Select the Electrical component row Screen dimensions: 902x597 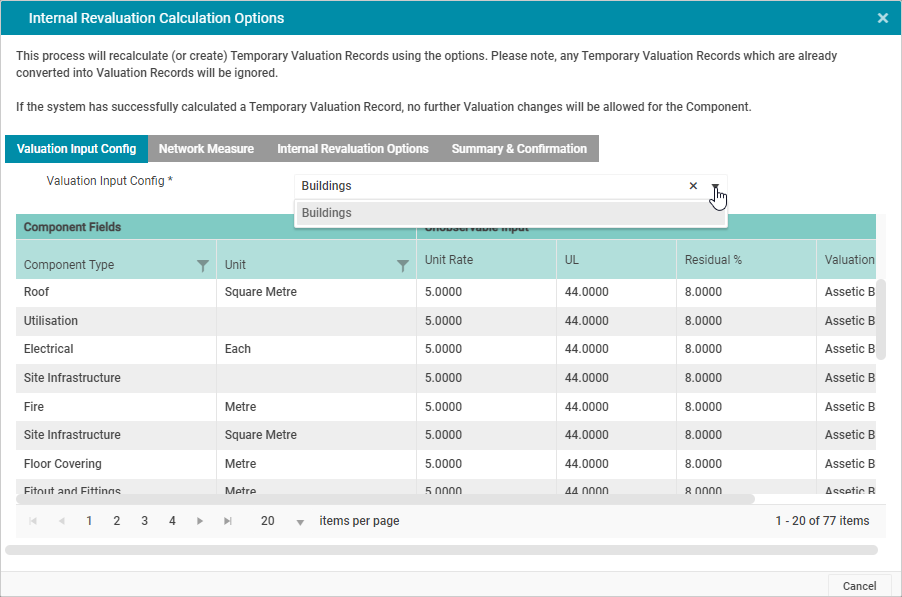click(446, 349)
